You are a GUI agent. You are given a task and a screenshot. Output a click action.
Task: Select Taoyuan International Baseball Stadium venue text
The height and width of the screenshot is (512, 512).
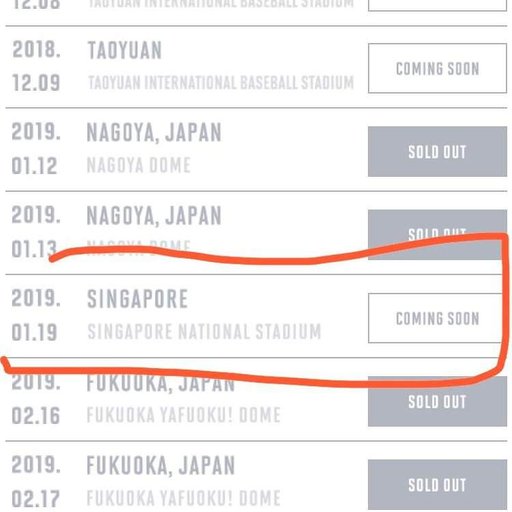click(x=221, y=83)
